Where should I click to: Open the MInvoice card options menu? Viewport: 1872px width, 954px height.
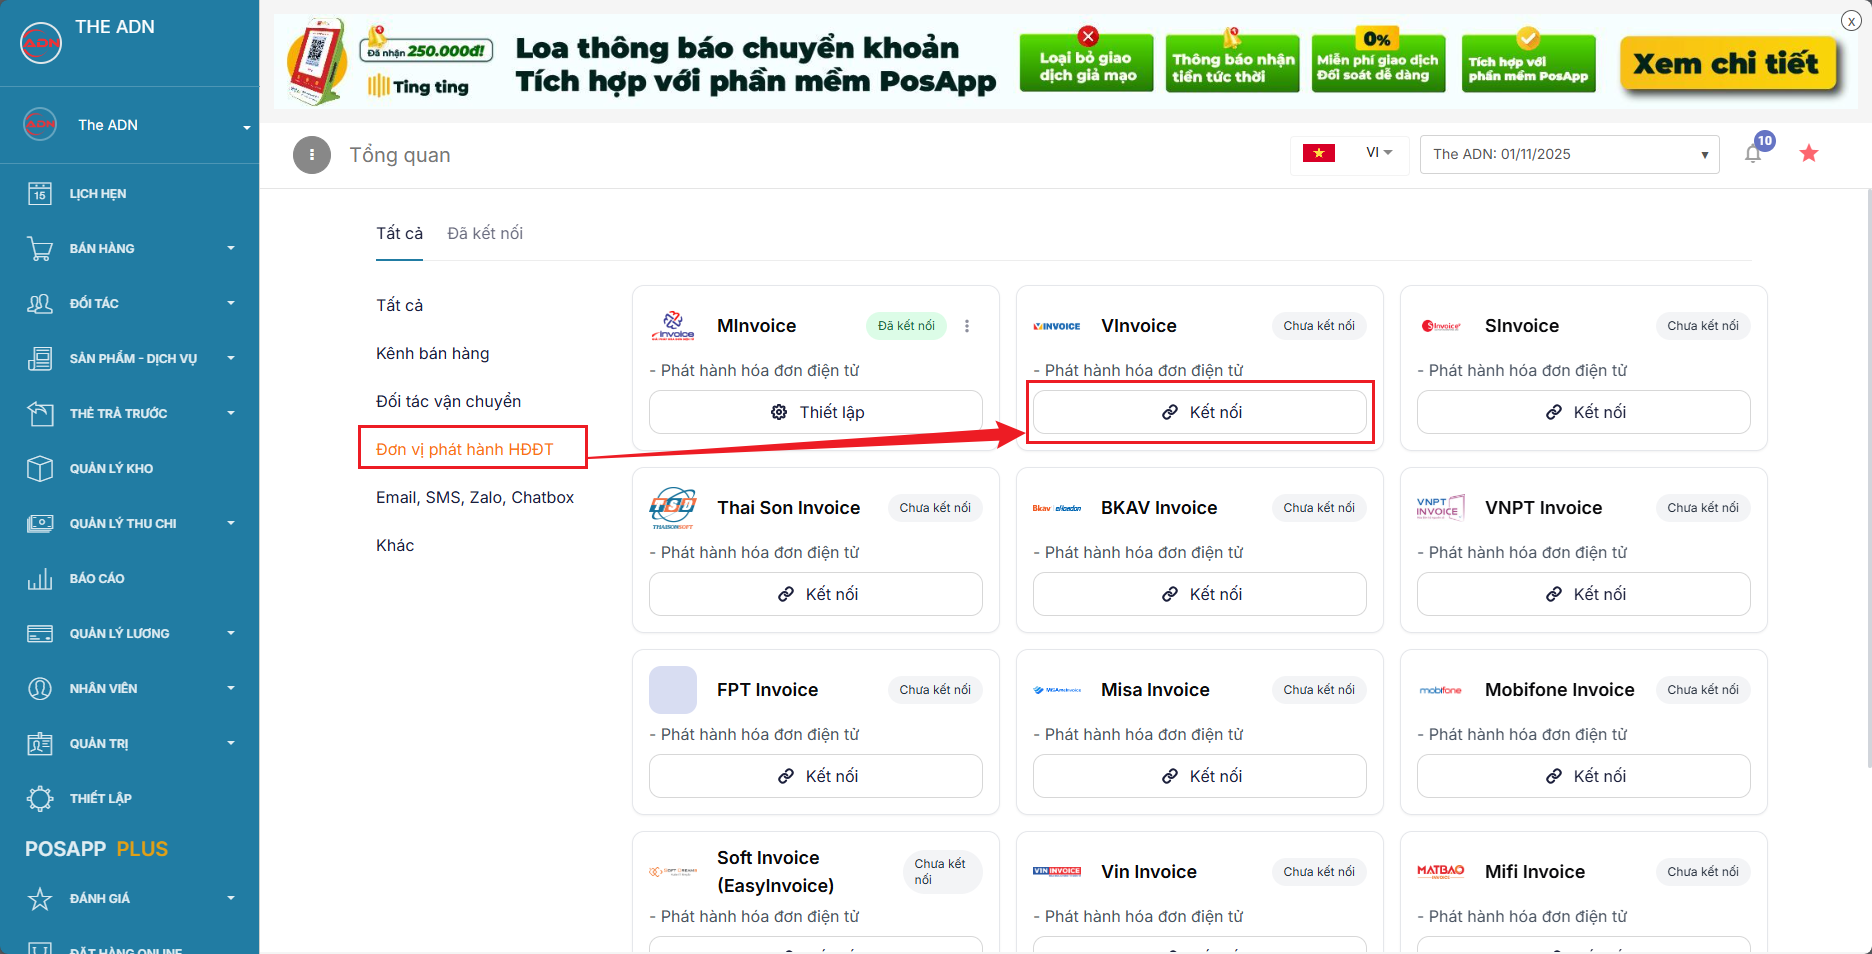coord(967,326)
